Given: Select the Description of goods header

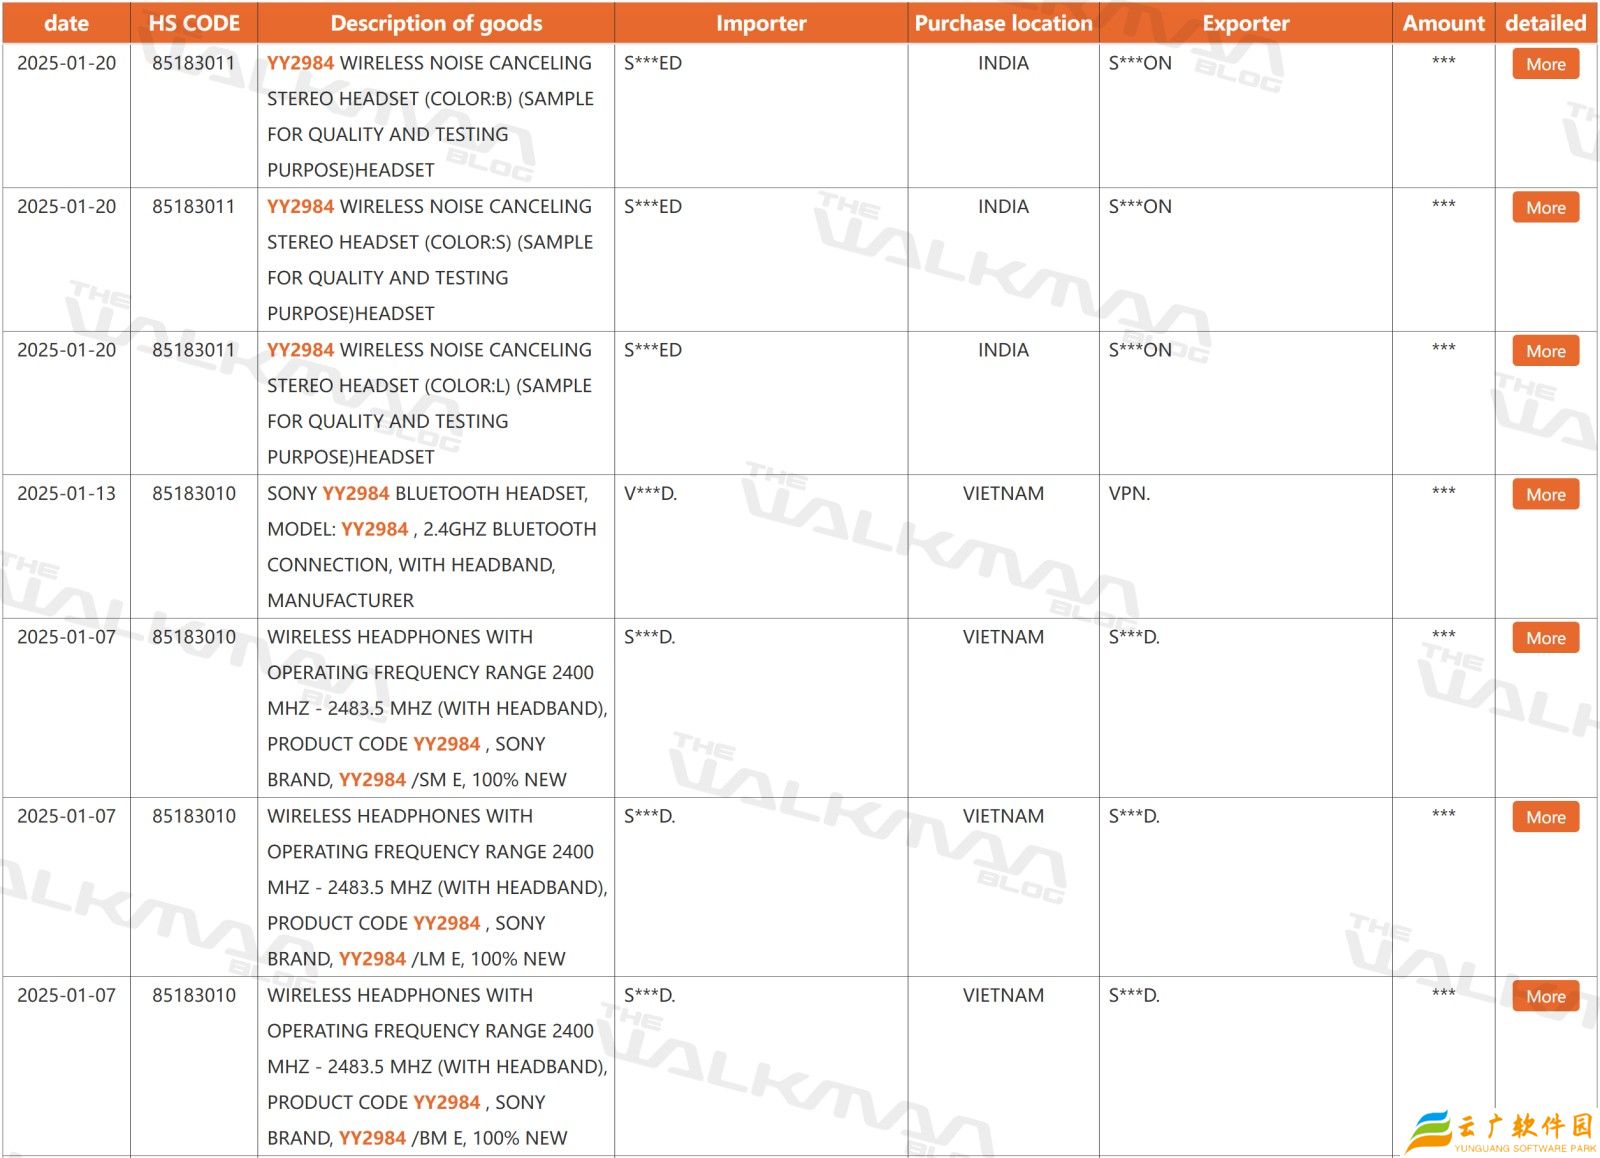Looking at the screenshot, I should click(x=436, y=23).
